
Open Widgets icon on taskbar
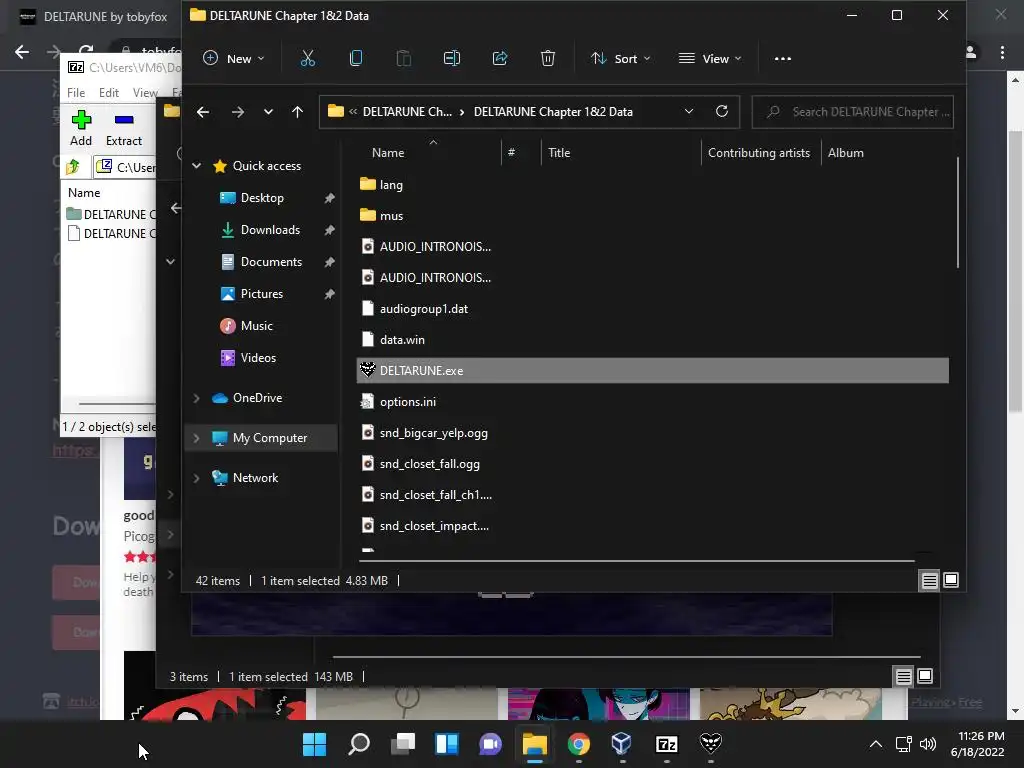[x=447, y=744]
